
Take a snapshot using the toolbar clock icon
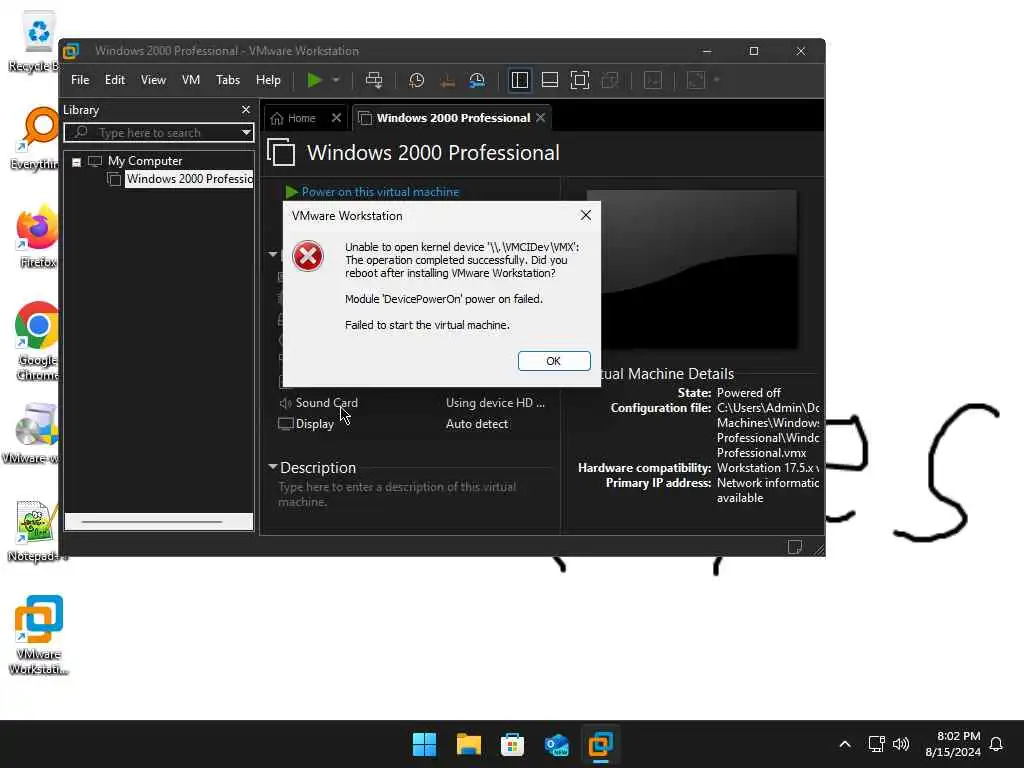click(417, 80)
